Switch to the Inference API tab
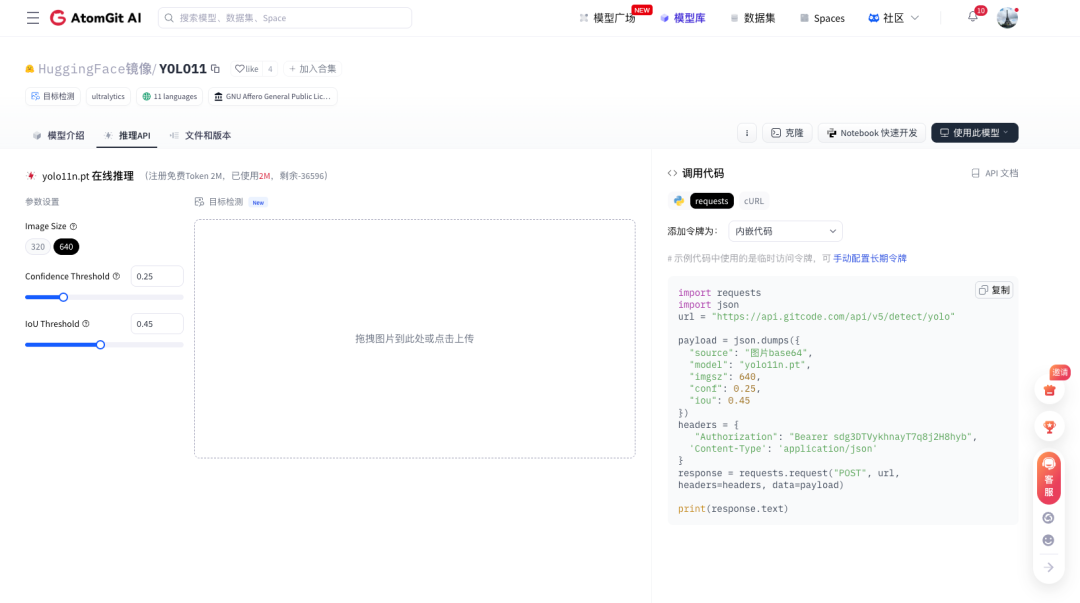The height and width of the screenshot is (603, 1080). tap(127, 135)
